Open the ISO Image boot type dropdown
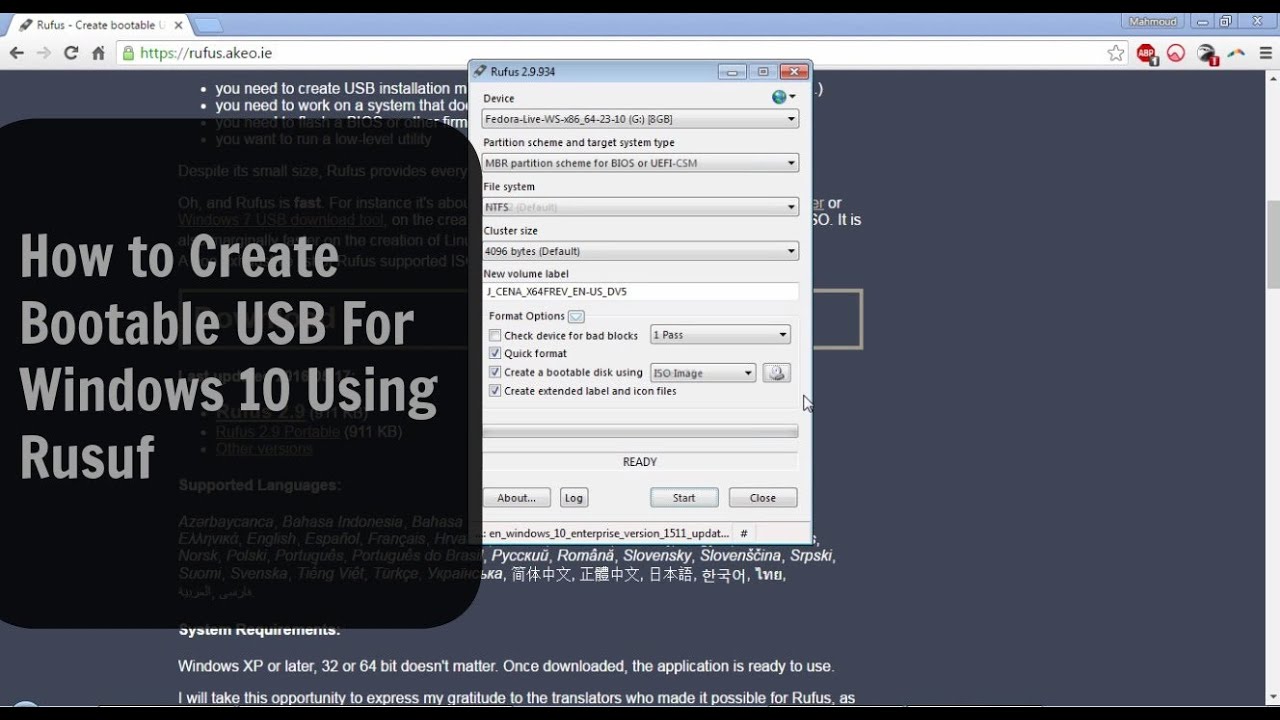This screenshot has height=720, width=1280. pyautogui.click(x=702, y=373)
